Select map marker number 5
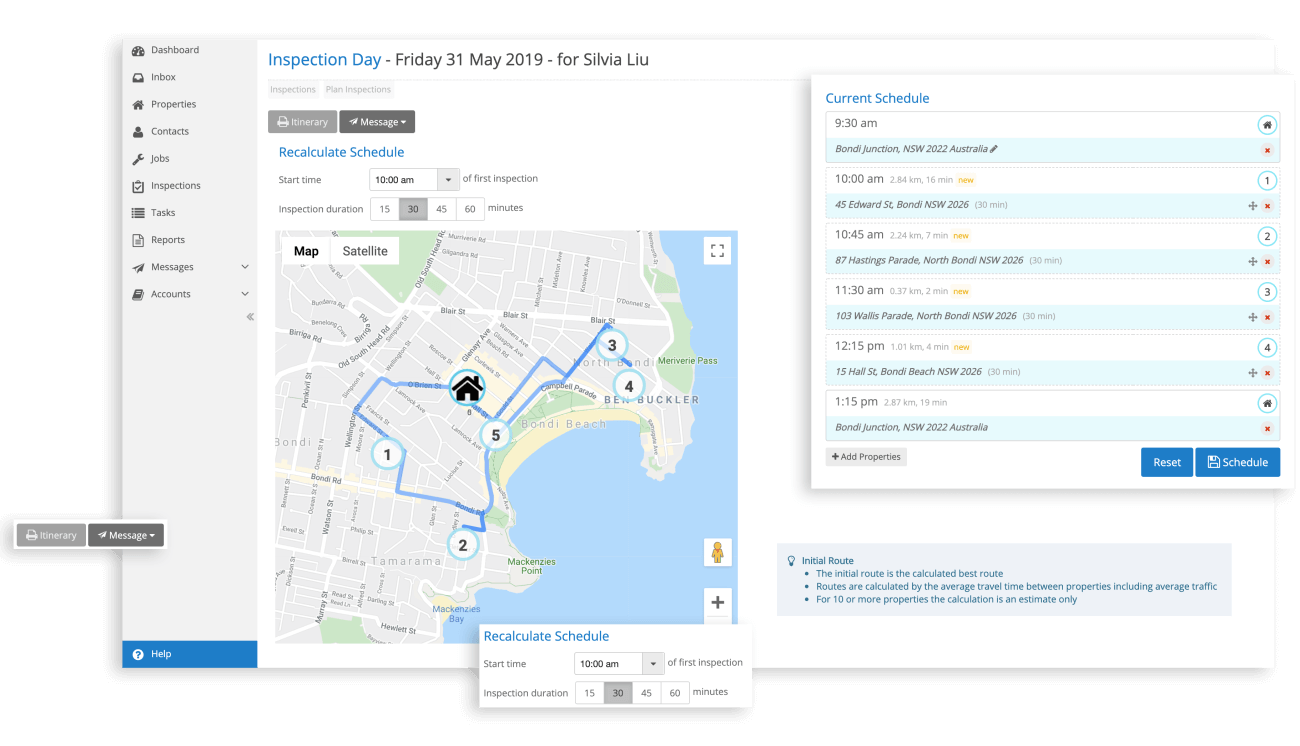 [495, 435]
